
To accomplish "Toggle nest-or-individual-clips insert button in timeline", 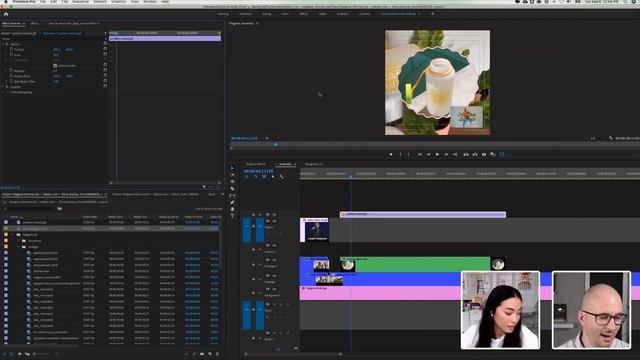I will [x=247, y=177].
